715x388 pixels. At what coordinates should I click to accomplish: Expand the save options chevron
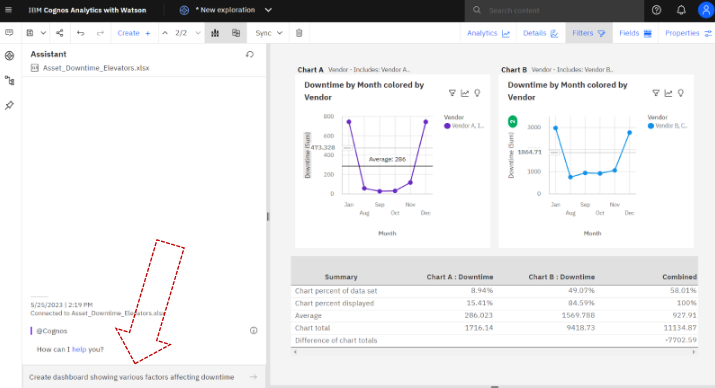(43, 33)
